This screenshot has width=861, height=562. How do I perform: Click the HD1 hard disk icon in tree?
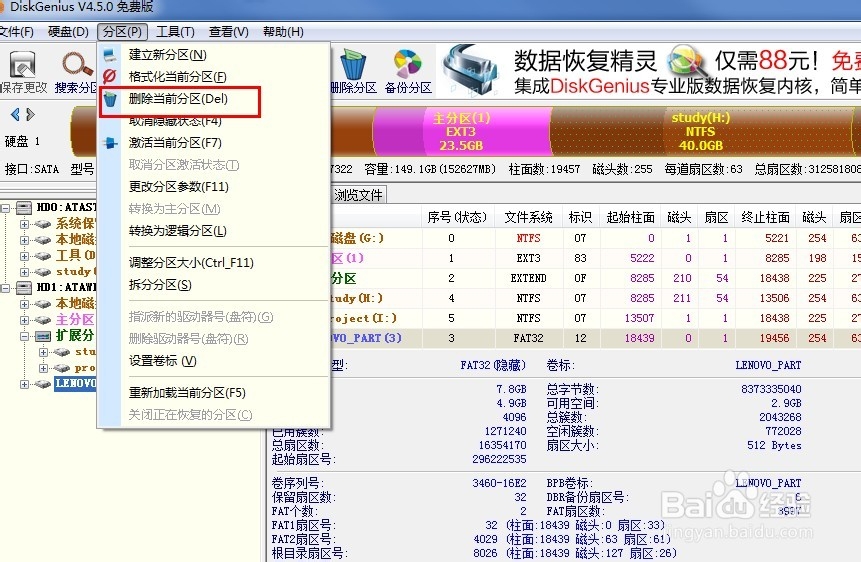[x=24, y=287]
